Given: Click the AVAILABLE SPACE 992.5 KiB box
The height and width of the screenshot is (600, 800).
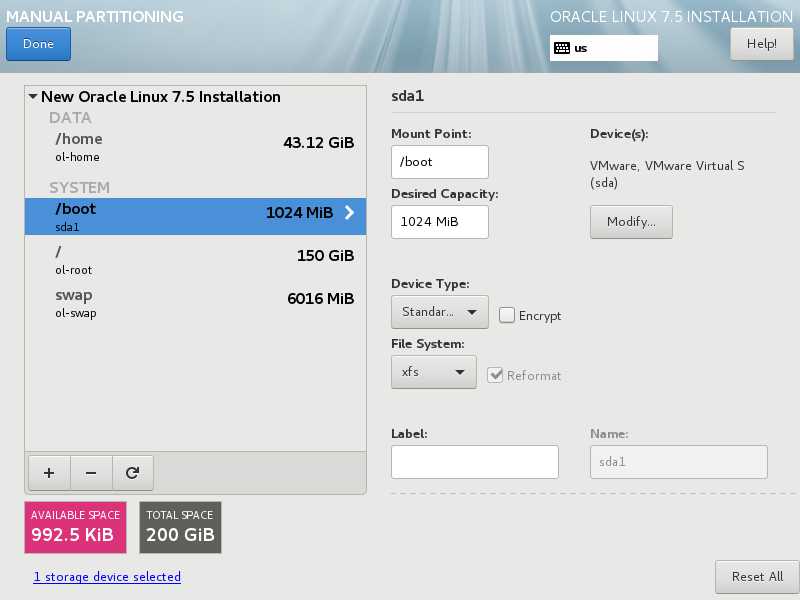Looking at the screenshot, I should 76,527.
